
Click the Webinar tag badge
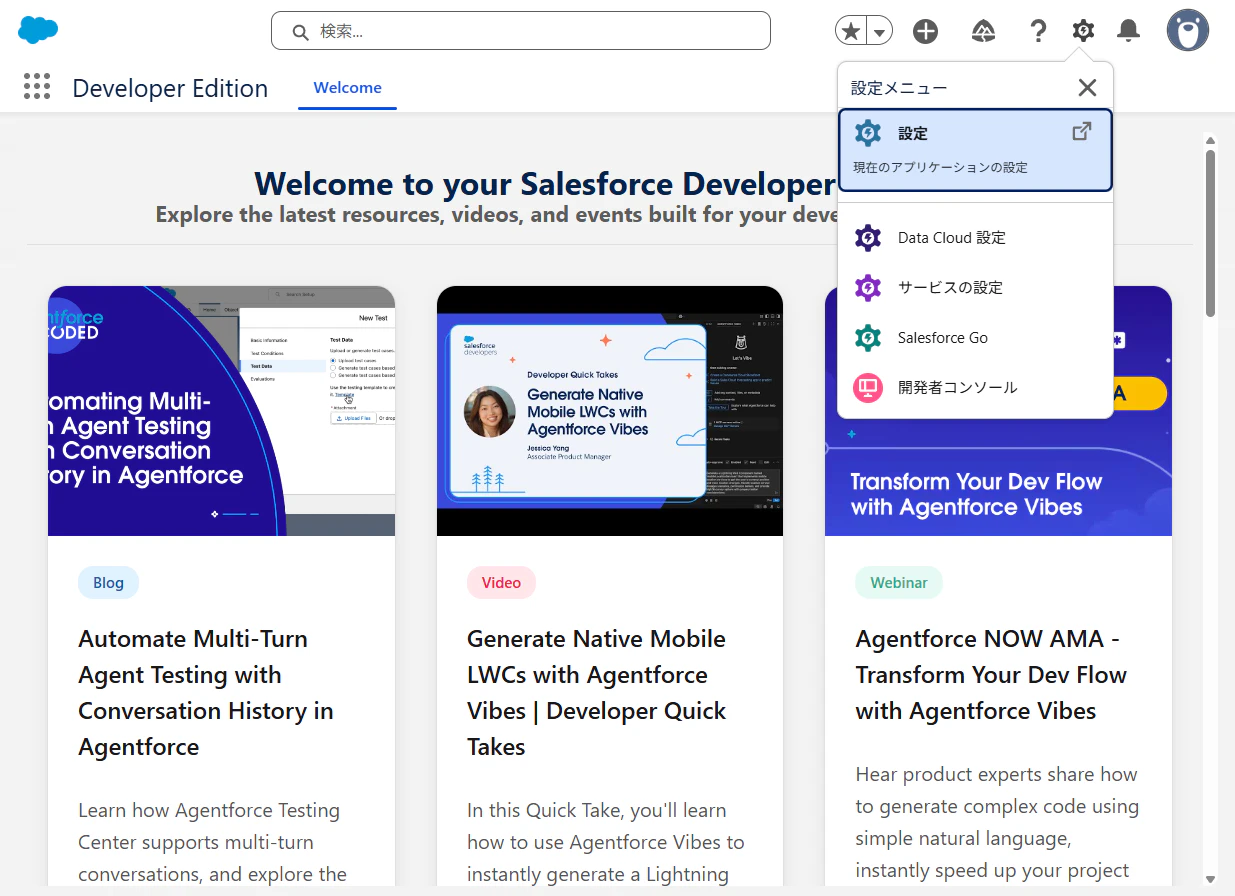pyautogui.click(x=899, y=583)
